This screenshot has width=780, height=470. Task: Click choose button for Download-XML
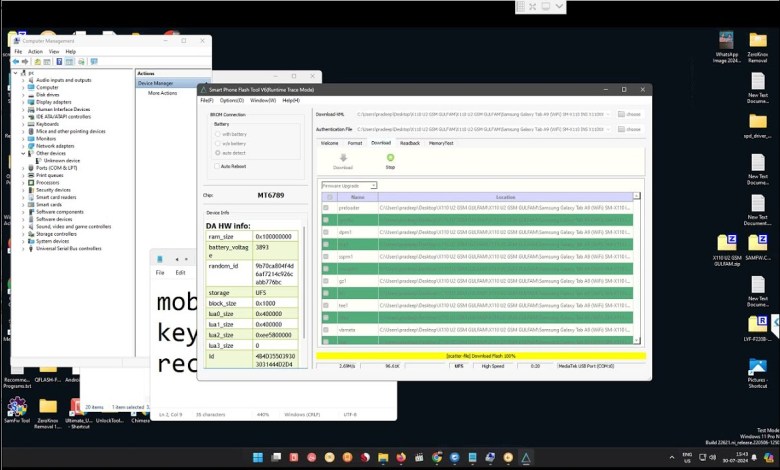click(x=629, y=114)
